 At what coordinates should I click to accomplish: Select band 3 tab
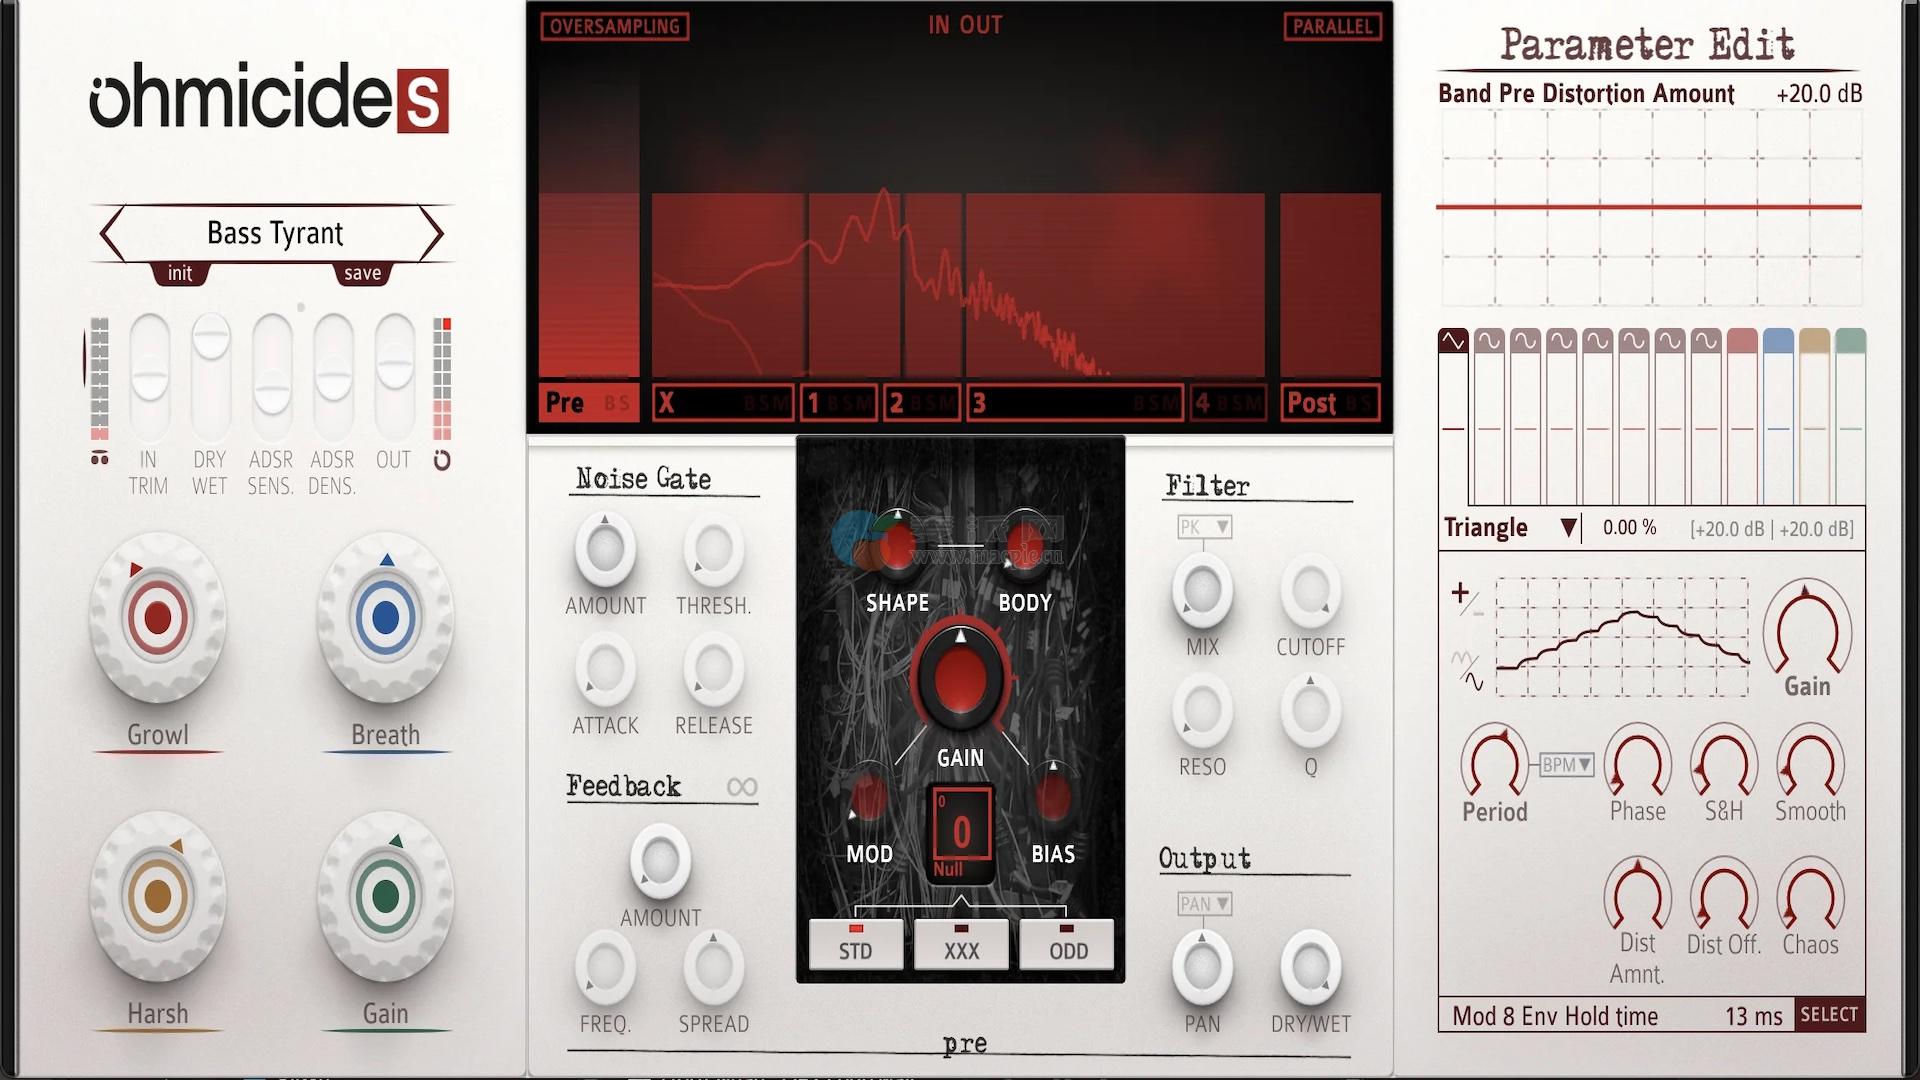click(1075, 402)
